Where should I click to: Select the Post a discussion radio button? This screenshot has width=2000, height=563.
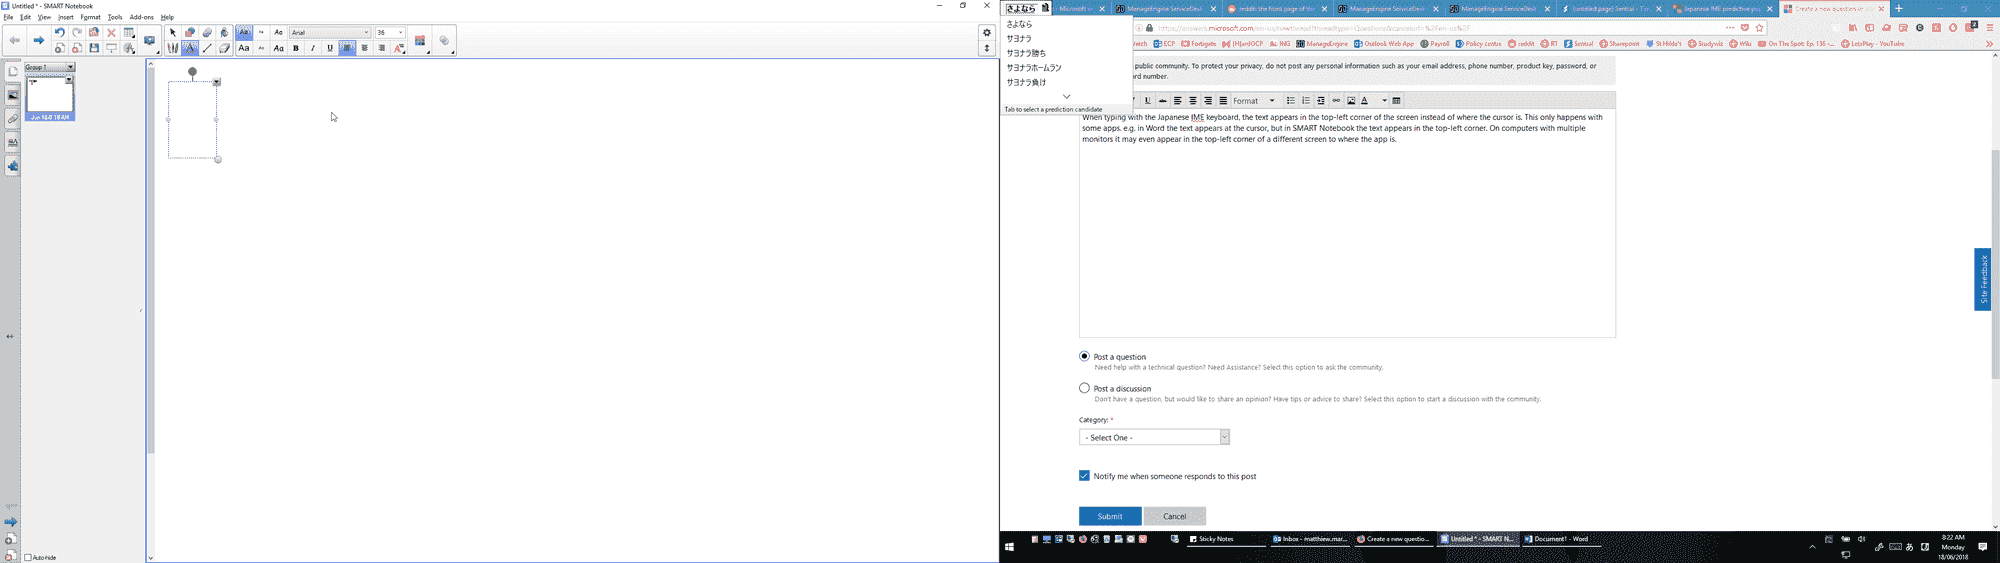[1084, 388]
